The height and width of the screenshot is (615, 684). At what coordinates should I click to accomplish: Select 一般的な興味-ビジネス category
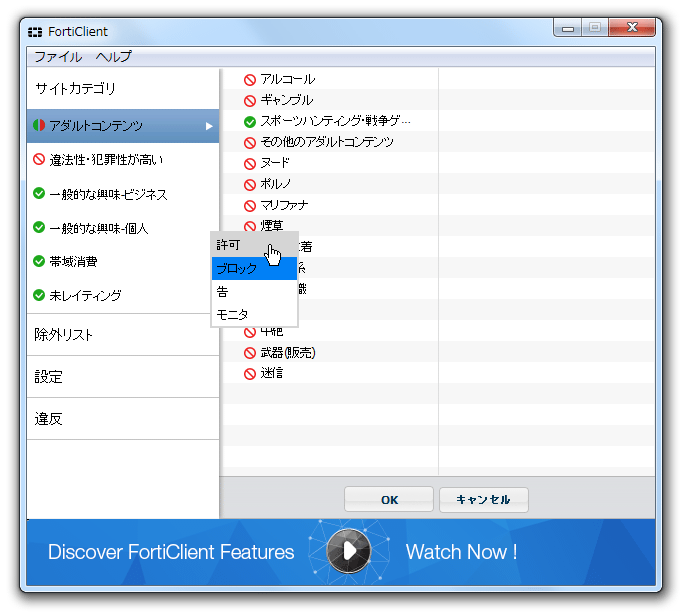(x=123, y=194)
